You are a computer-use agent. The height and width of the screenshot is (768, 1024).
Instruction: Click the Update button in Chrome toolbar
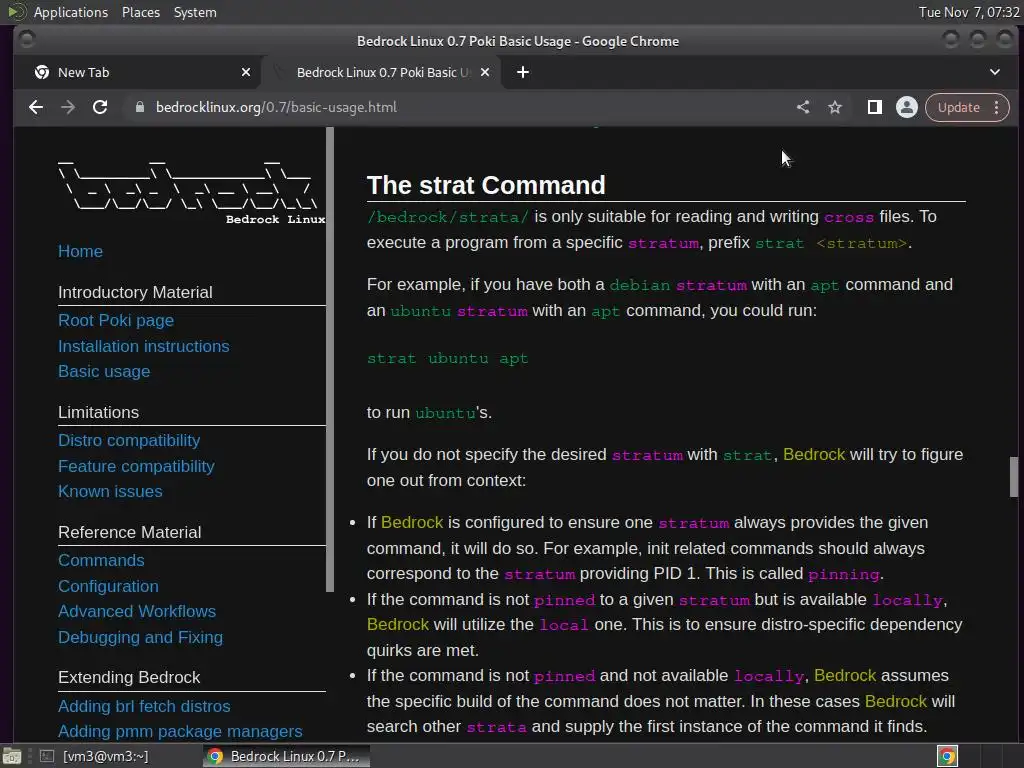959,107
